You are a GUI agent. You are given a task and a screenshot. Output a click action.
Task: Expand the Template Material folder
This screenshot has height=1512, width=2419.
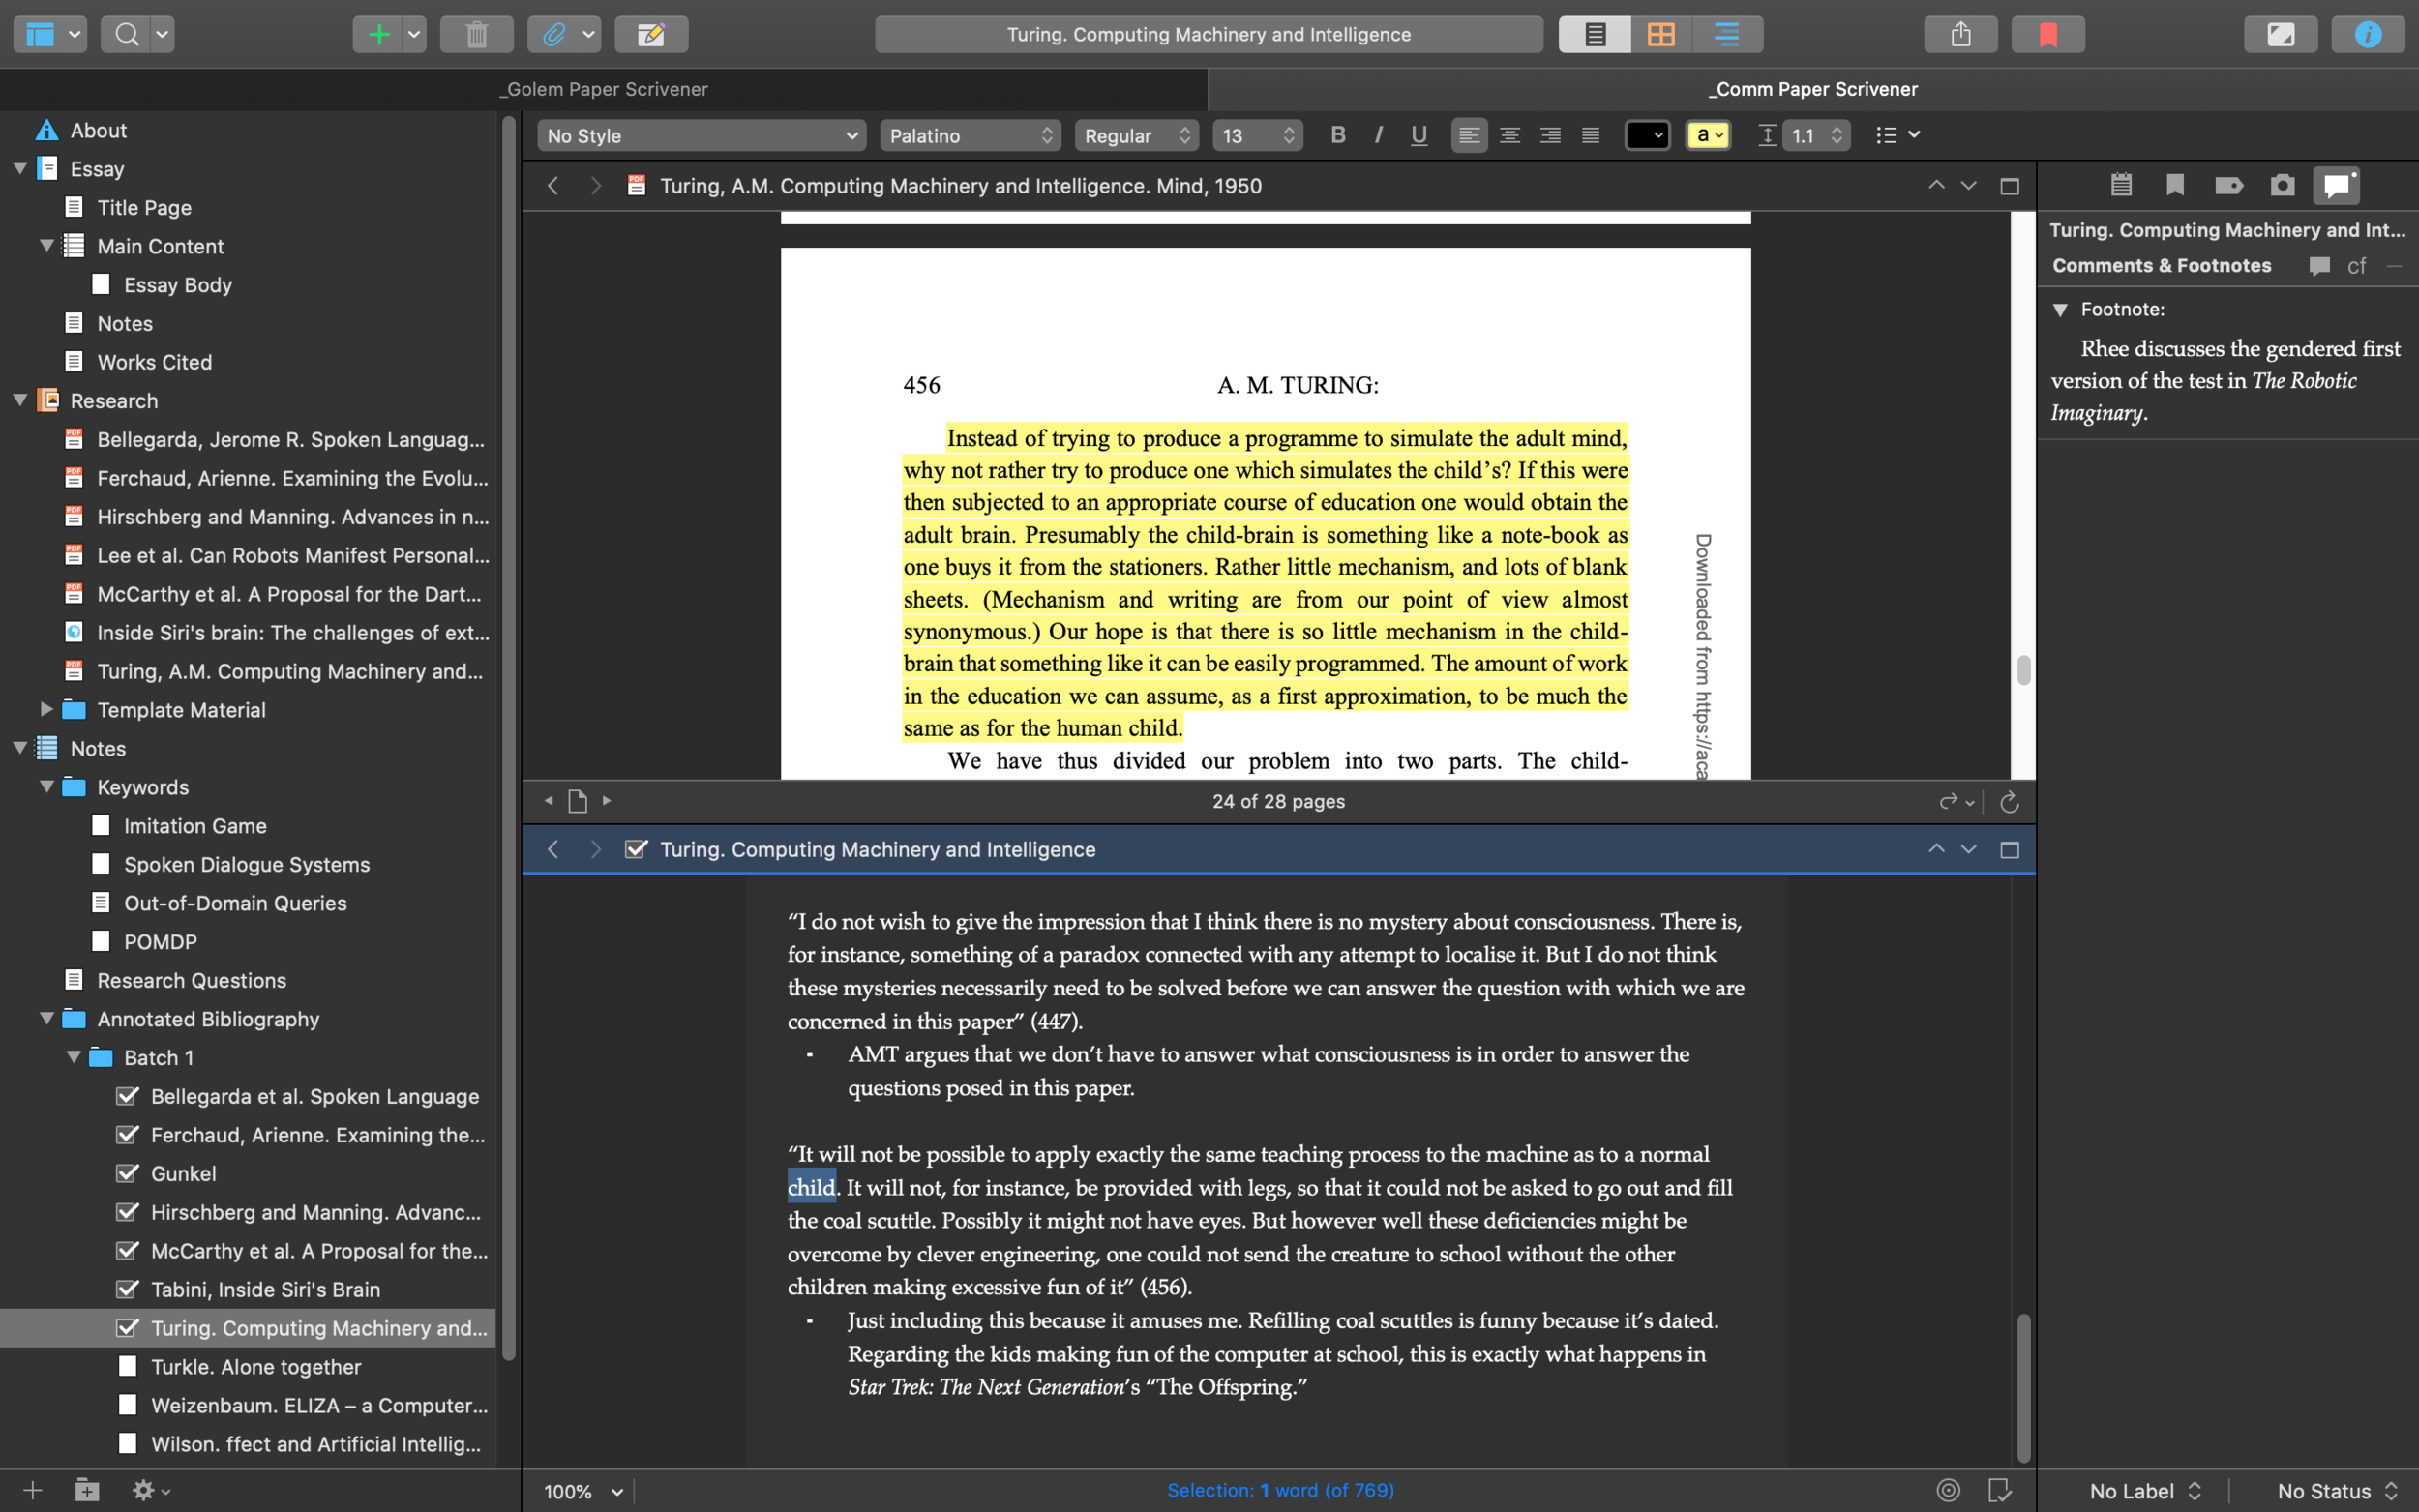(x=46, y=709)
